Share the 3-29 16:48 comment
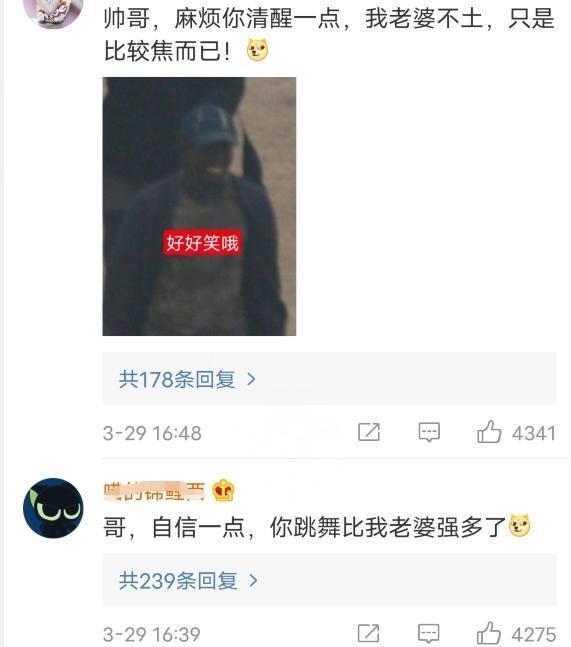571x647 pixels. click(x=369, y=432)
